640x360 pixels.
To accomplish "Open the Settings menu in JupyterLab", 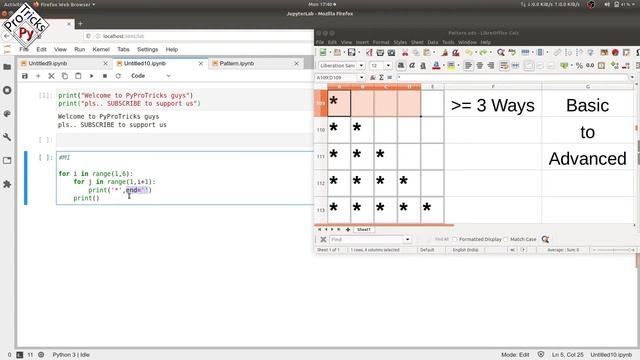I will click(x=147, y=49).
